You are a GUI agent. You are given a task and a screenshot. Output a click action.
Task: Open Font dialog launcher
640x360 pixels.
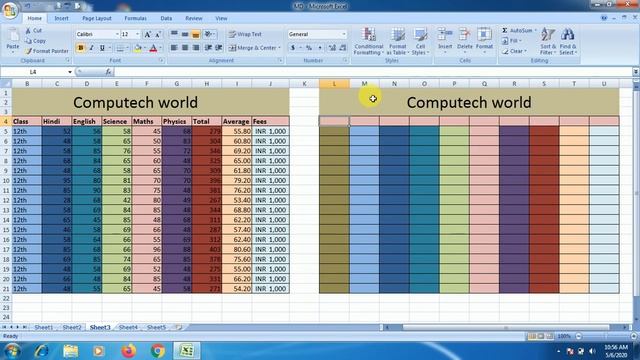161,60
